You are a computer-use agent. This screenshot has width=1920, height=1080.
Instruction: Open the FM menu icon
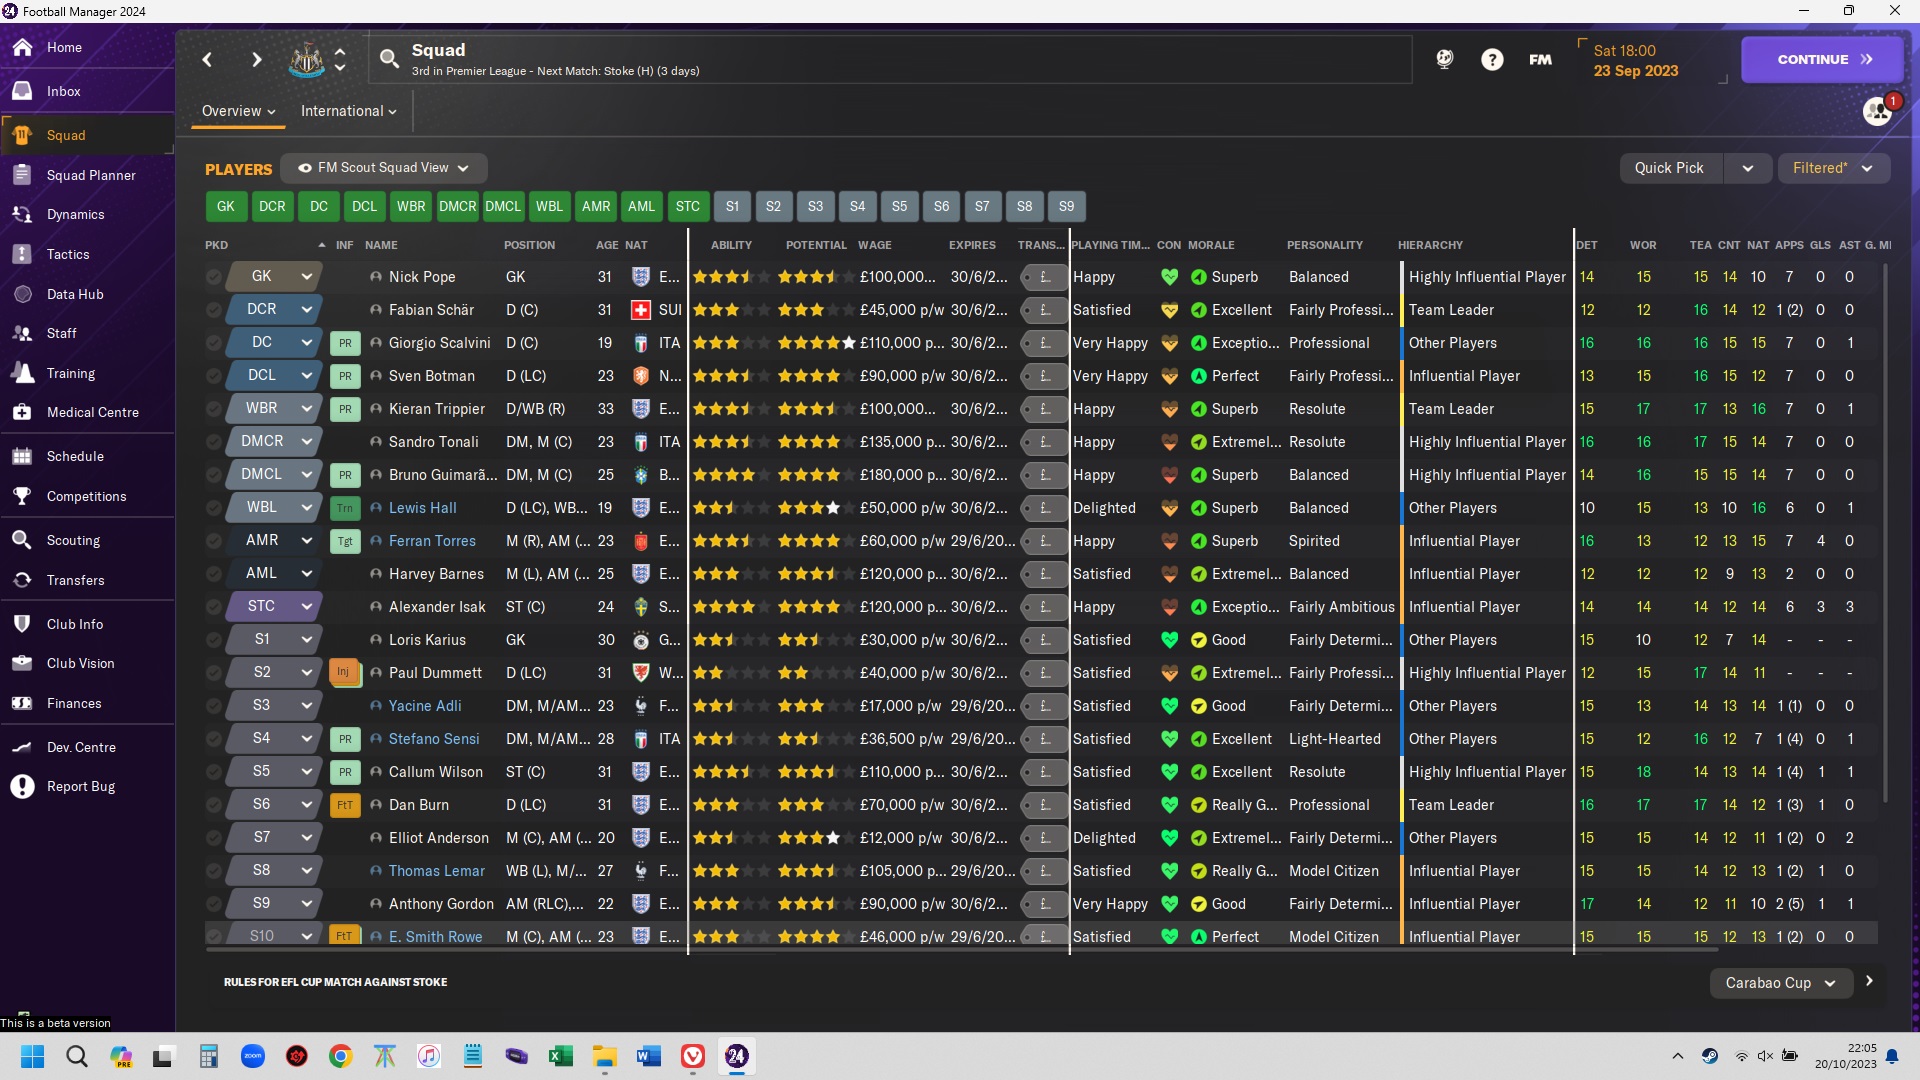click(x=1540, y=60)
